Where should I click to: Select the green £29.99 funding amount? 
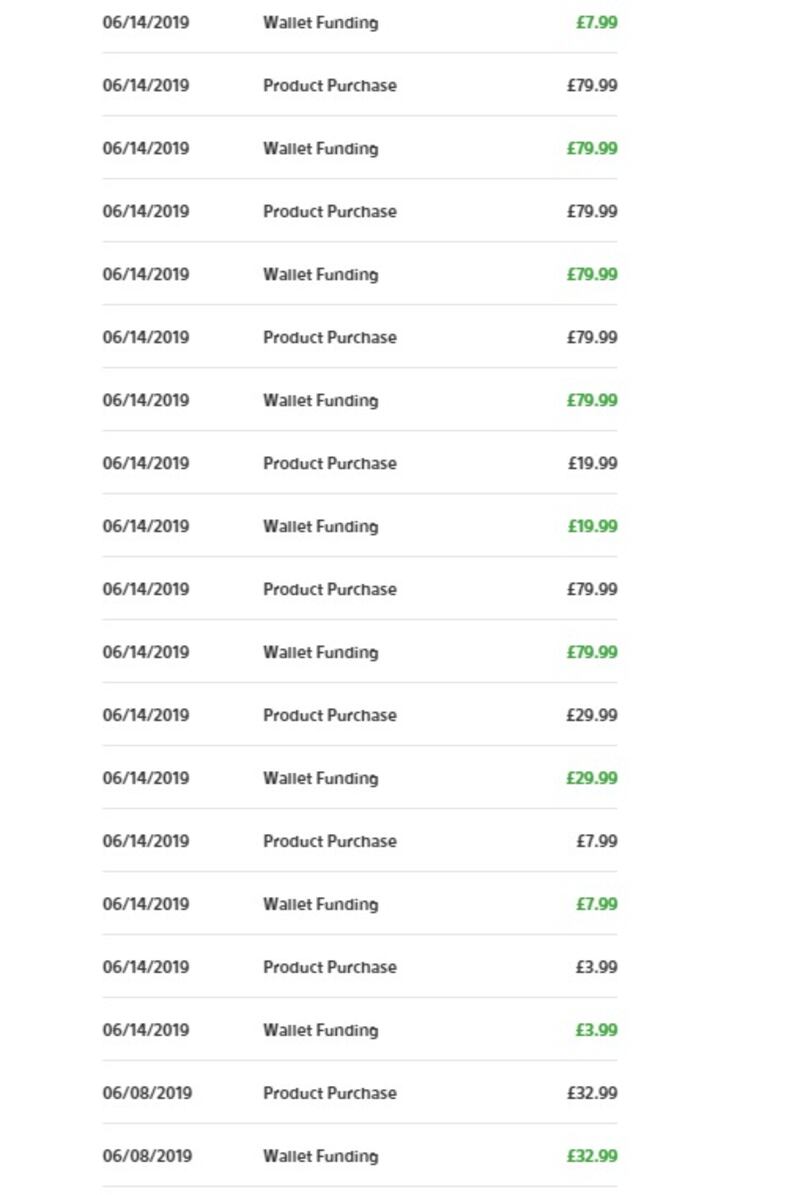592,778
